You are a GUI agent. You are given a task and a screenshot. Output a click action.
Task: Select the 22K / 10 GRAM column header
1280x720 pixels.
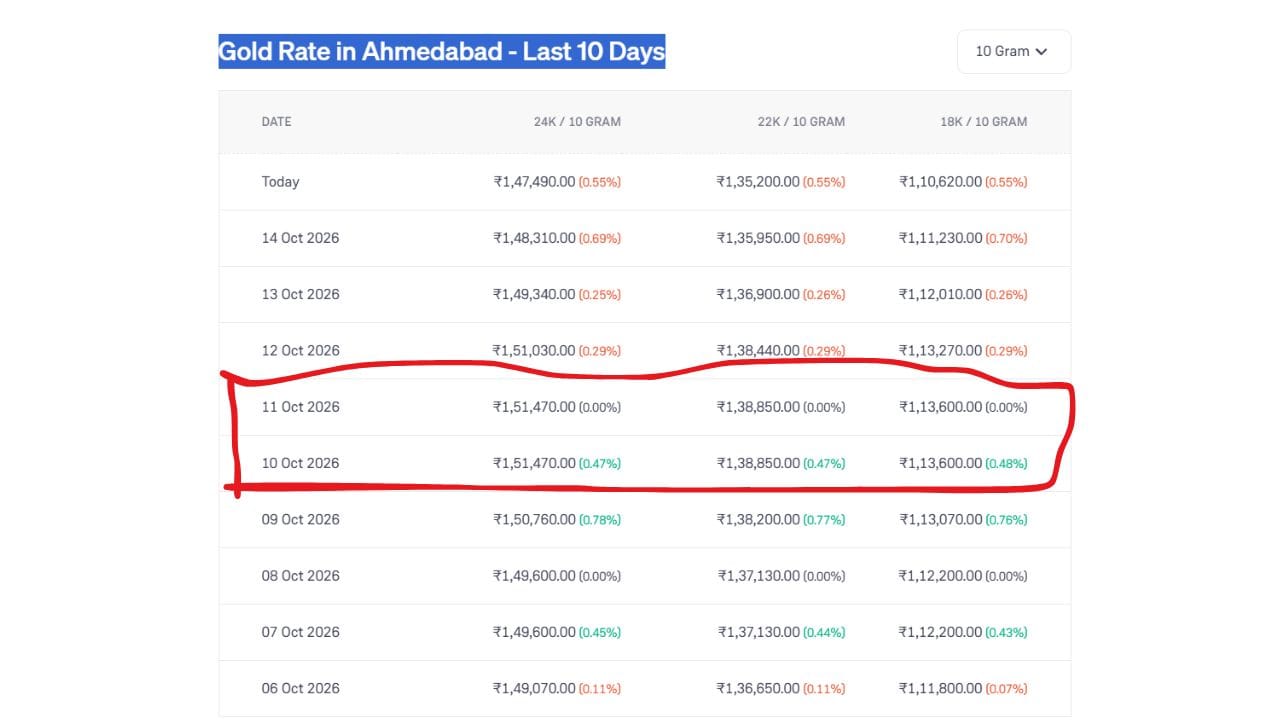pos(801,122)
